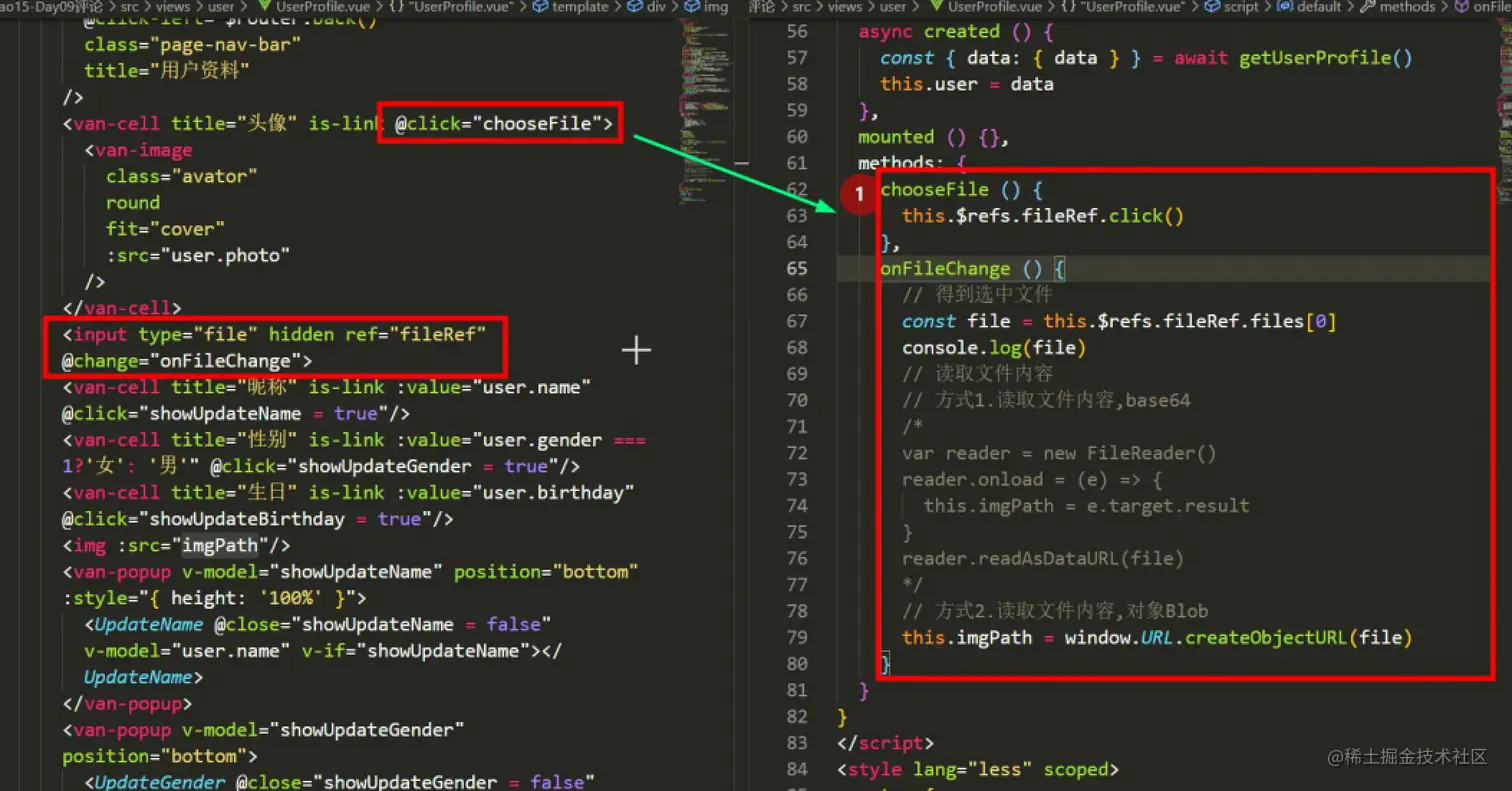Click the '<van-image' tag in the template
The image size is (1512, 791).
point(138,150)
